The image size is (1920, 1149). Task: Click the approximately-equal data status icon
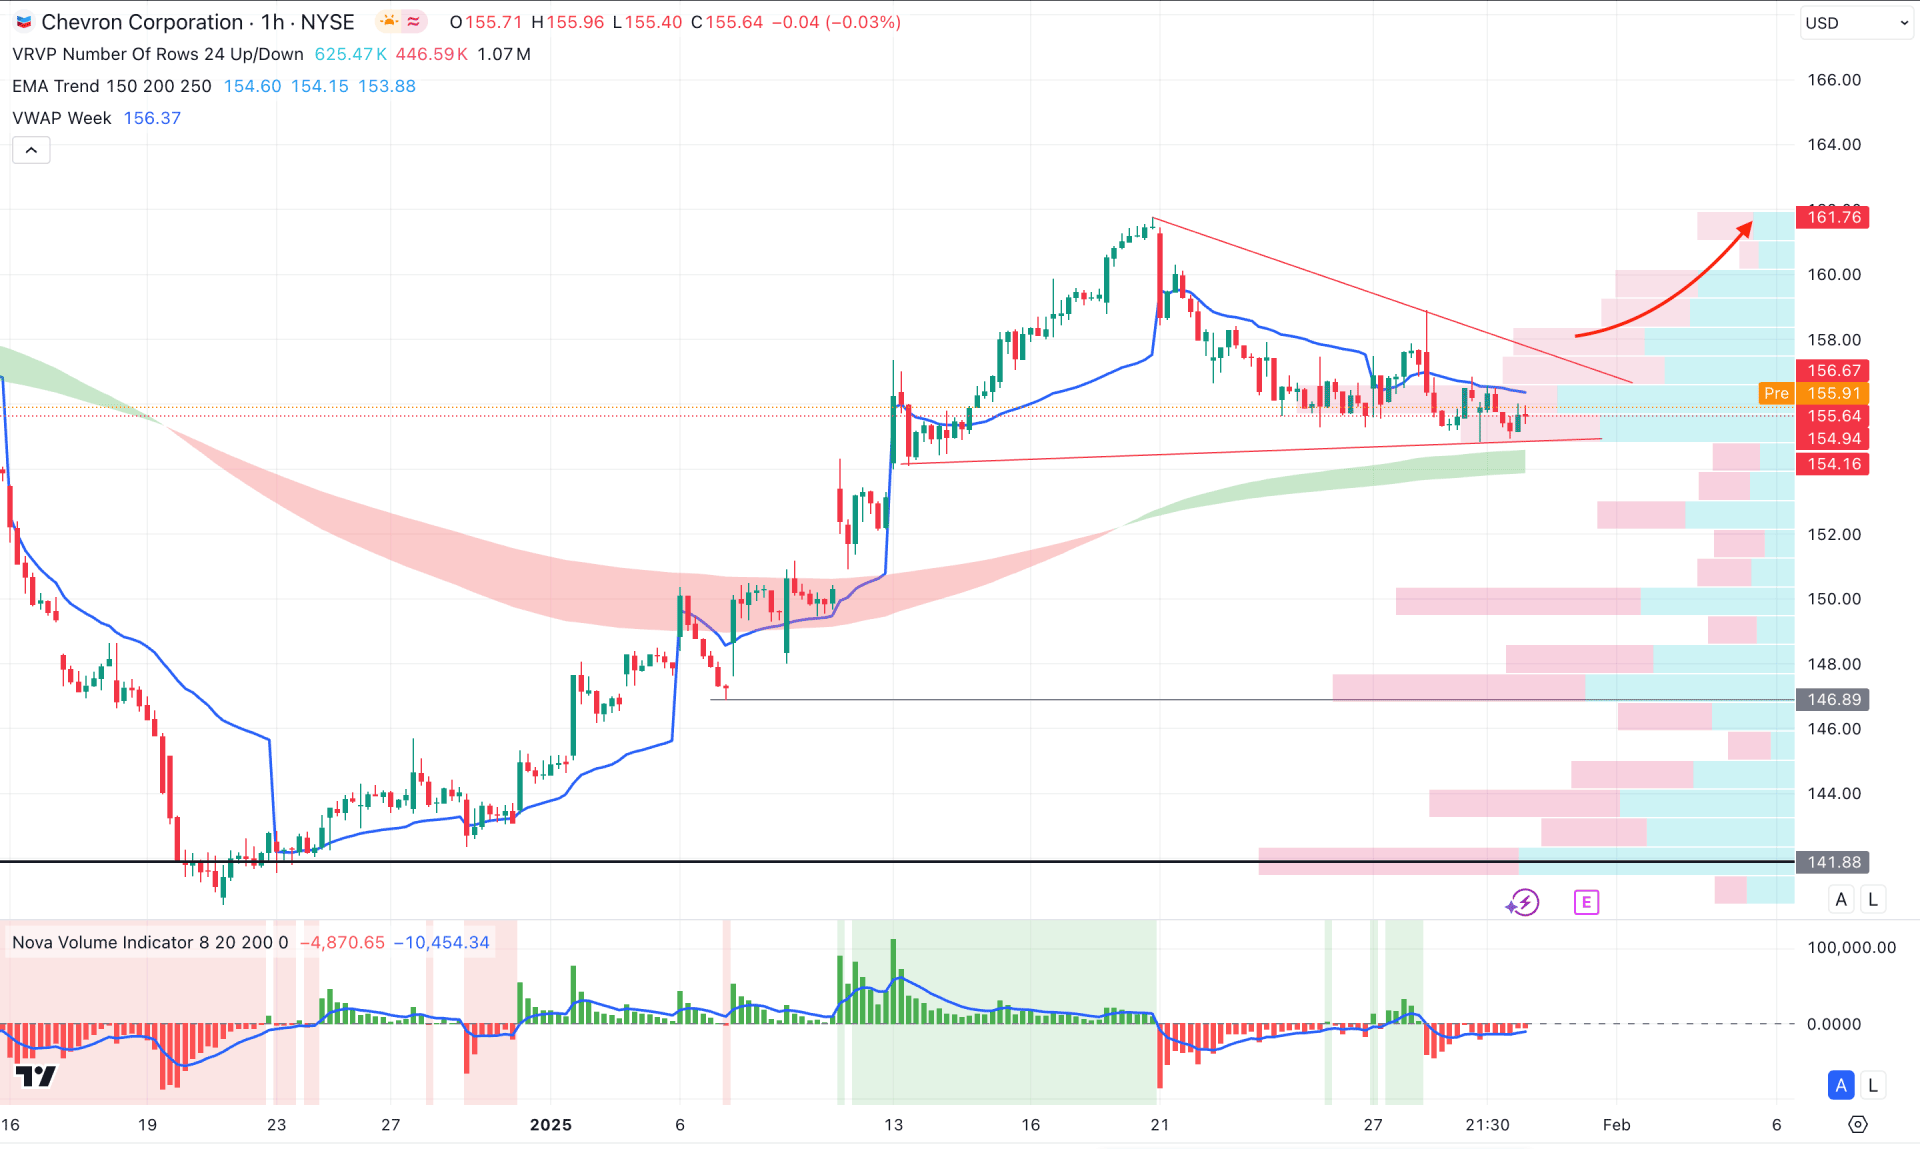pos(414,21)
